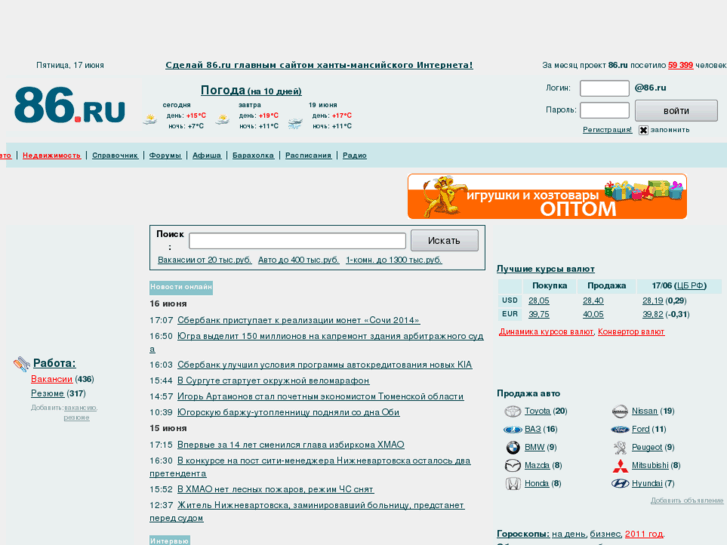Open the Регистрация link

pyautogui.click(x=607, y=130)
